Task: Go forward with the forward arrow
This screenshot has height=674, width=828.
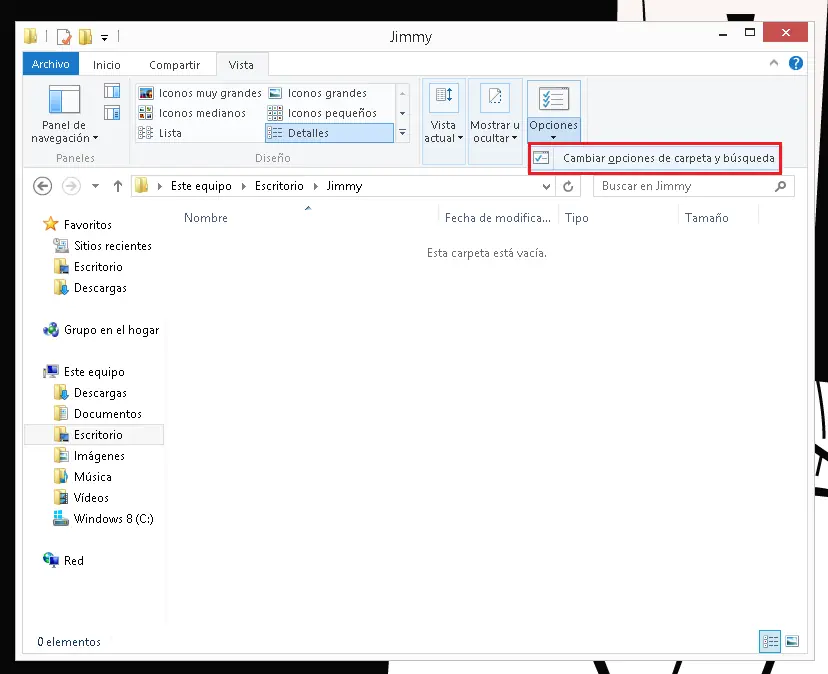Action: click(x=71, y=186)
